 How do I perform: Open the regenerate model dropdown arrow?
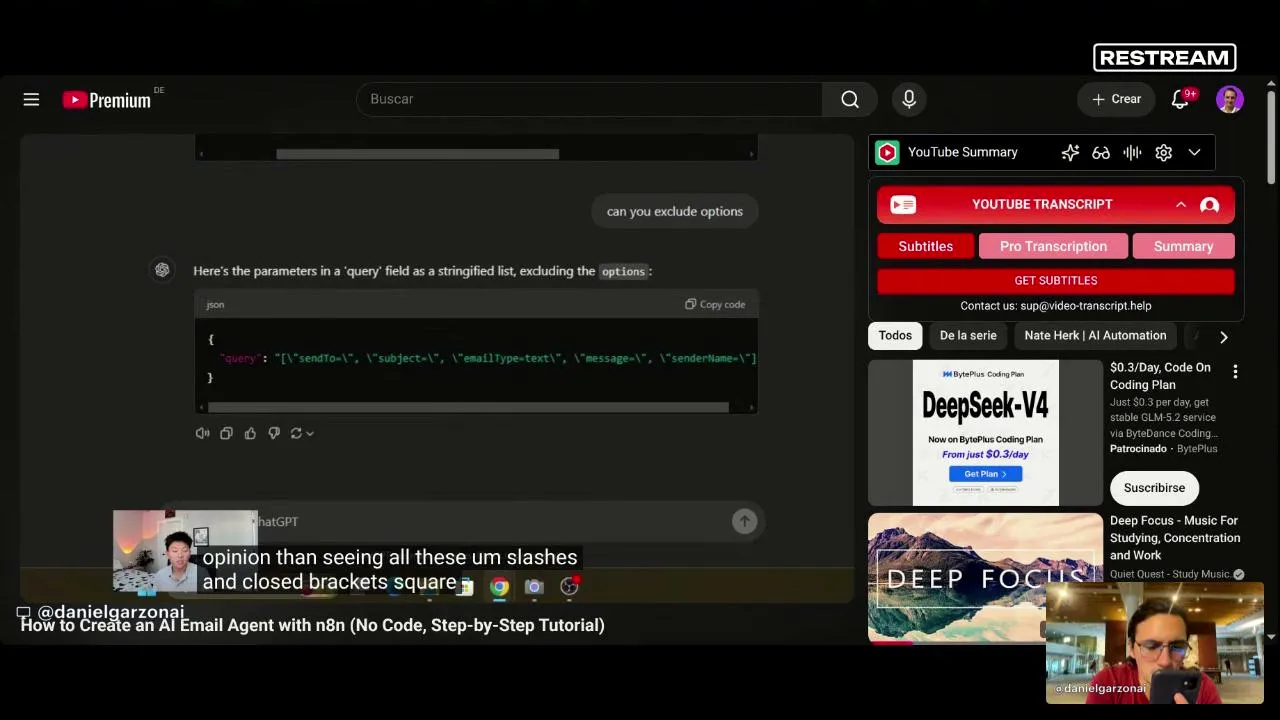coord(310,433)
